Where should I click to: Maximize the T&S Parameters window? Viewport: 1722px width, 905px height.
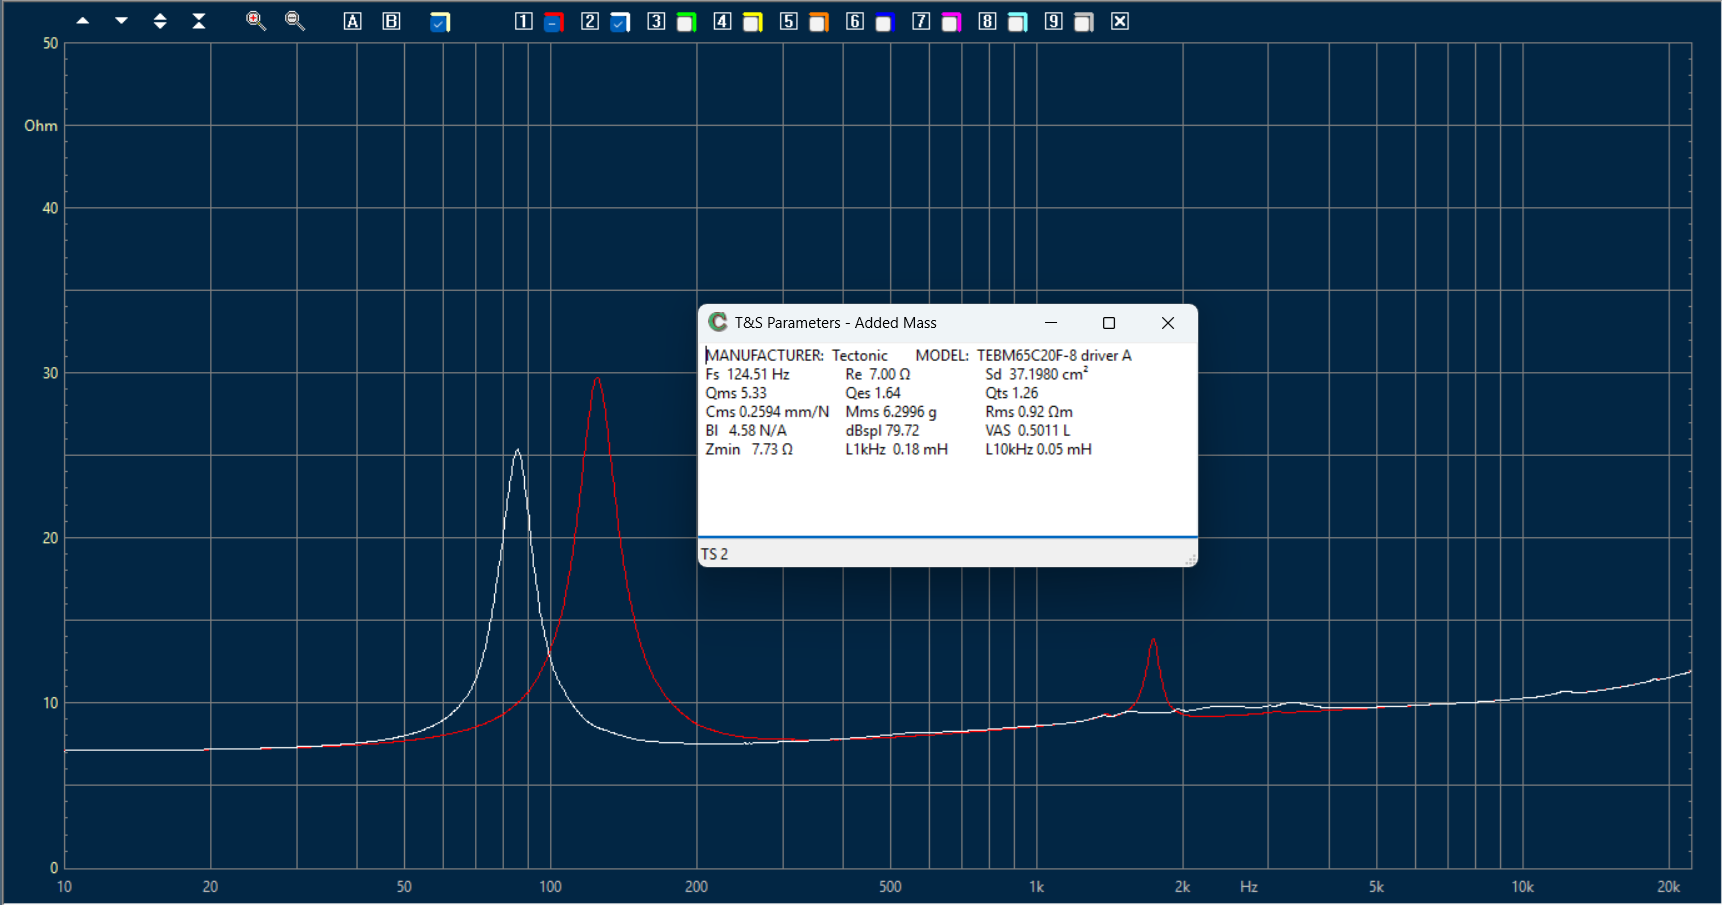[1109, 323]
